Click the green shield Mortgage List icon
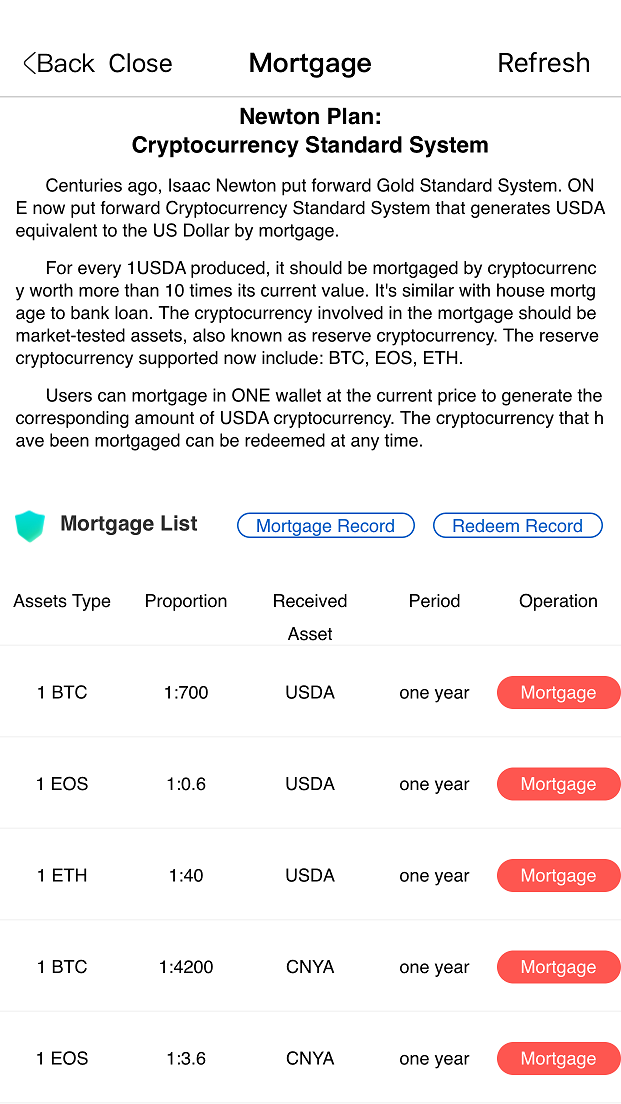Viewport: 621px width, 1104px height. [x=31, y=526]
